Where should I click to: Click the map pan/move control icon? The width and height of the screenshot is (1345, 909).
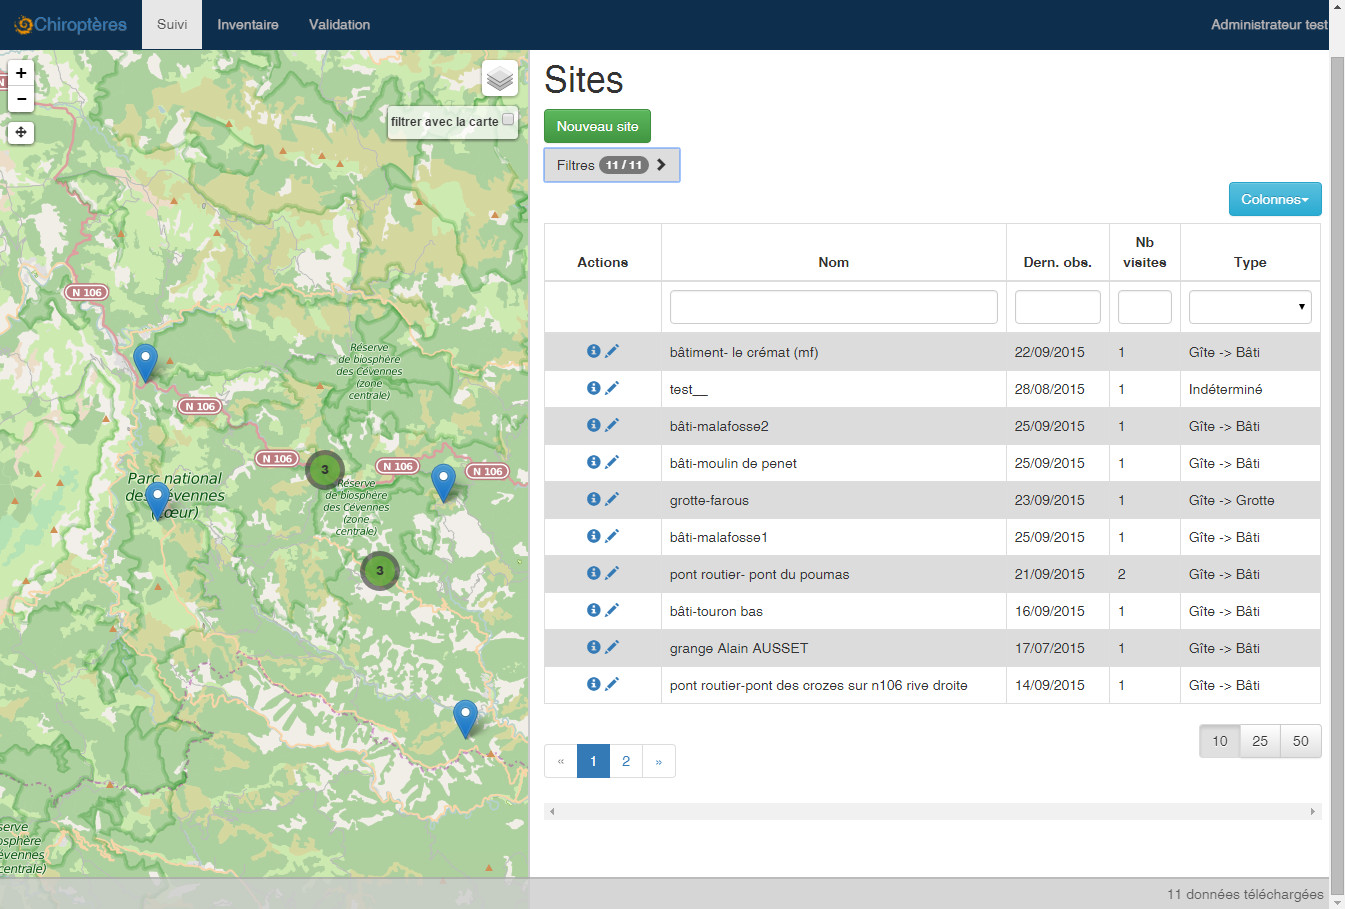(x=21, y=132)
